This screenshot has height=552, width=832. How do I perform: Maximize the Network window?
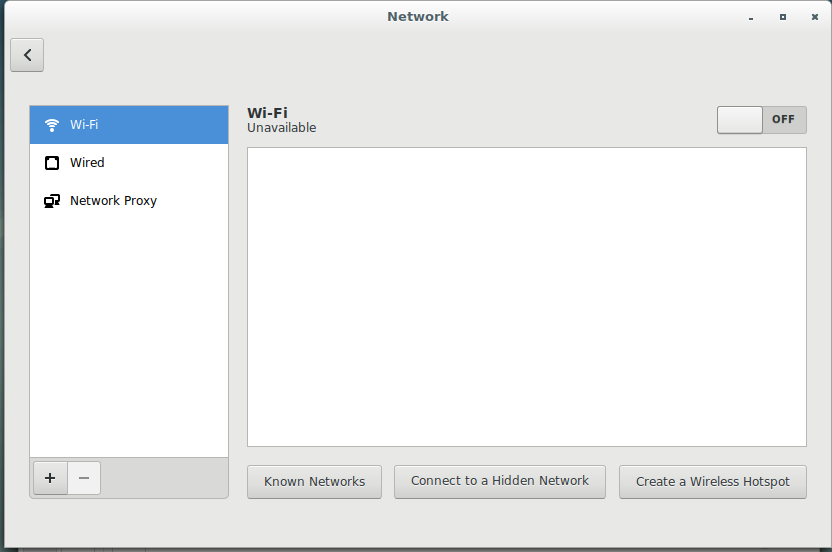(x=783, y=17)
